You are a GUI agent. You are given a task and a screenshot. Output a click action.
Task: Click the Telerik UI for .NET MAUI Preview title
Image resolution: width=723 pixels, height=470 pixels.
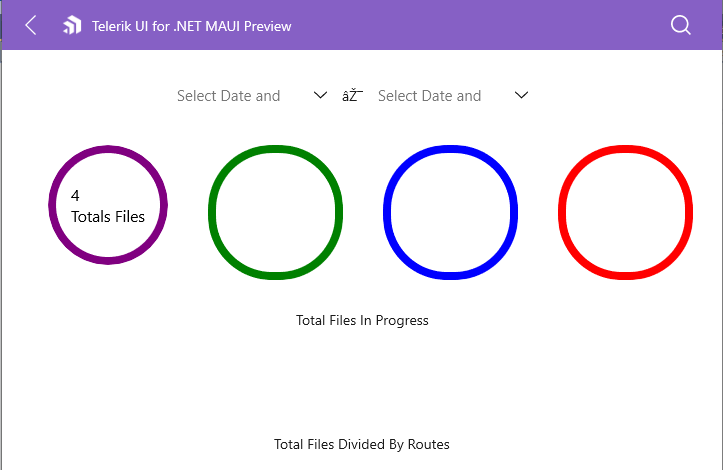(192, 26)
